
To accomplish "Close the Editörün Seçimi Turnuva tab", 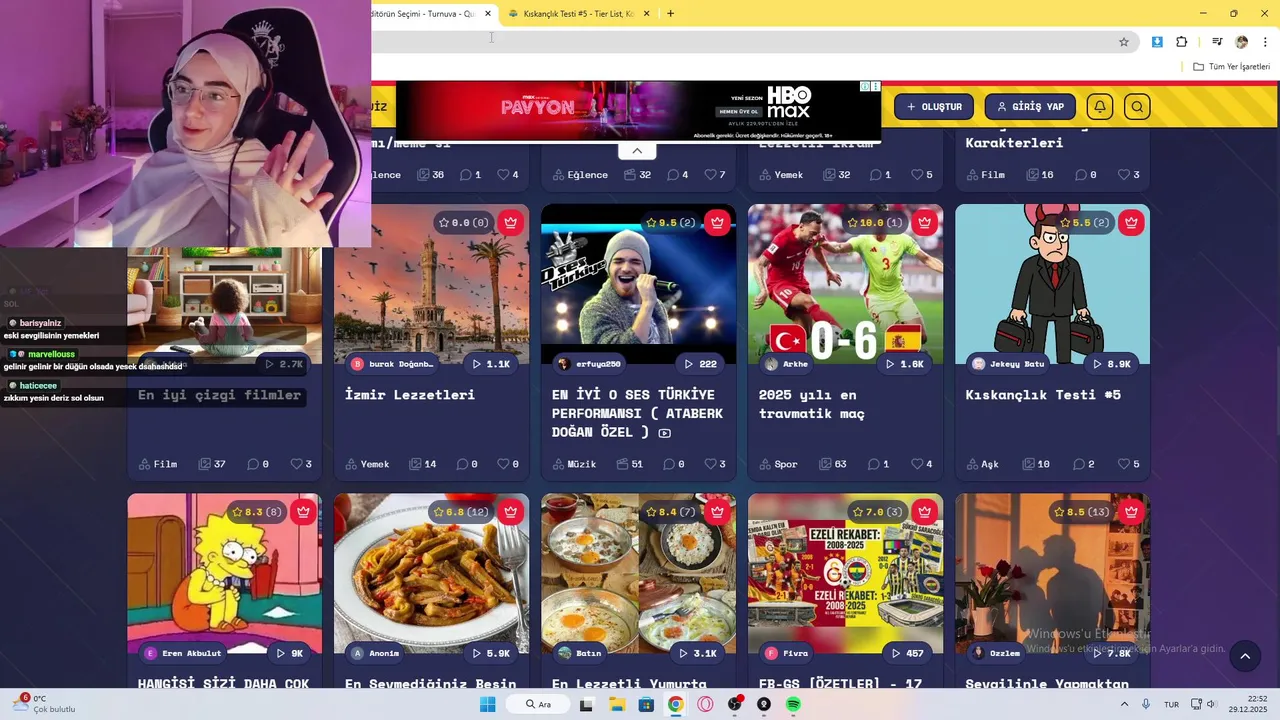I will click(488, 14).
